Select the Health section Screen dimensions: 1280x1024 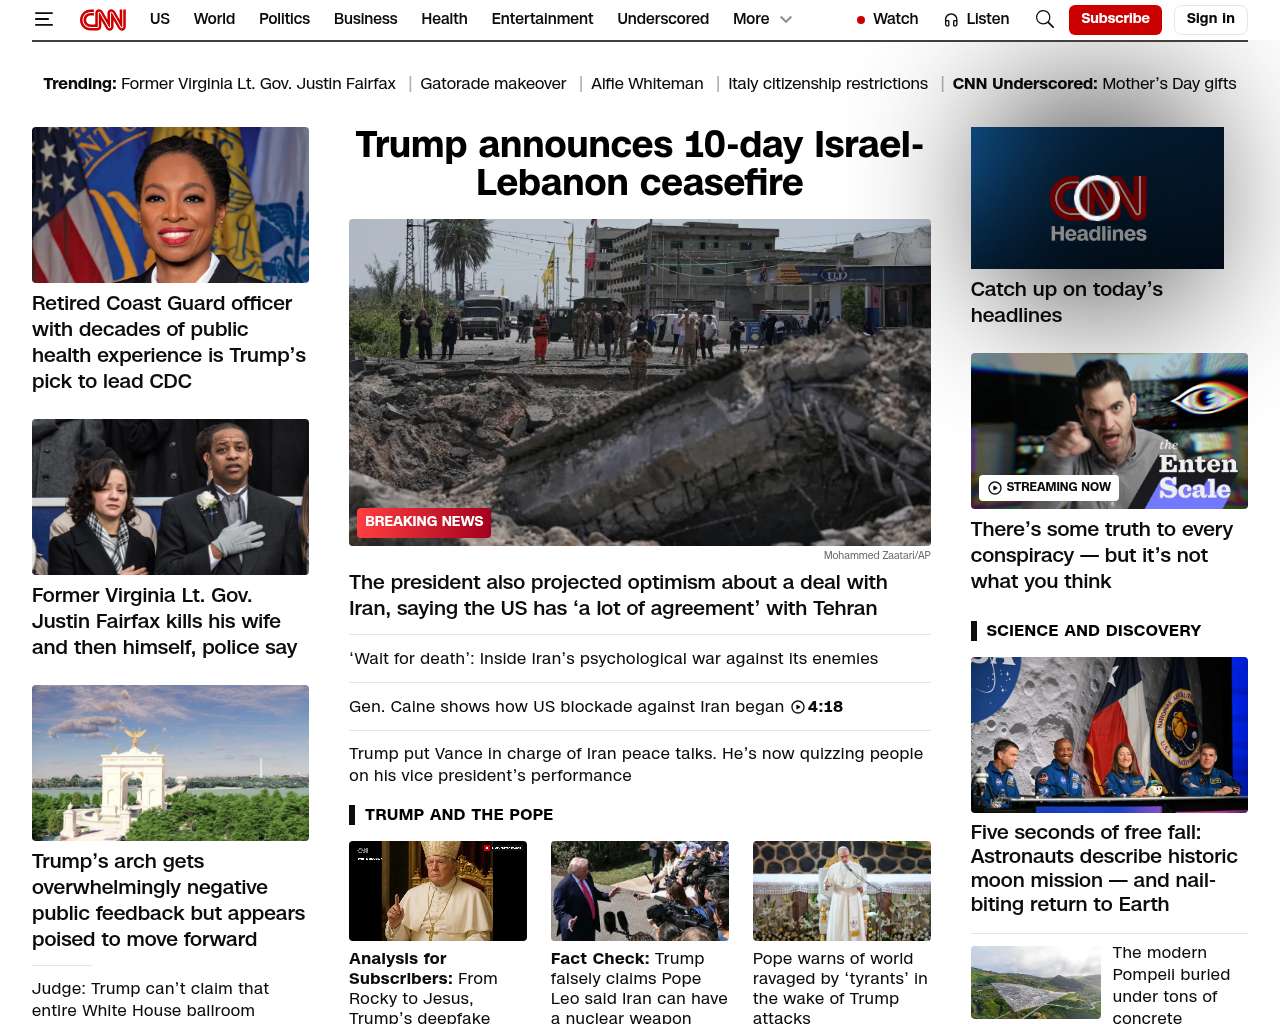[444, 19]
